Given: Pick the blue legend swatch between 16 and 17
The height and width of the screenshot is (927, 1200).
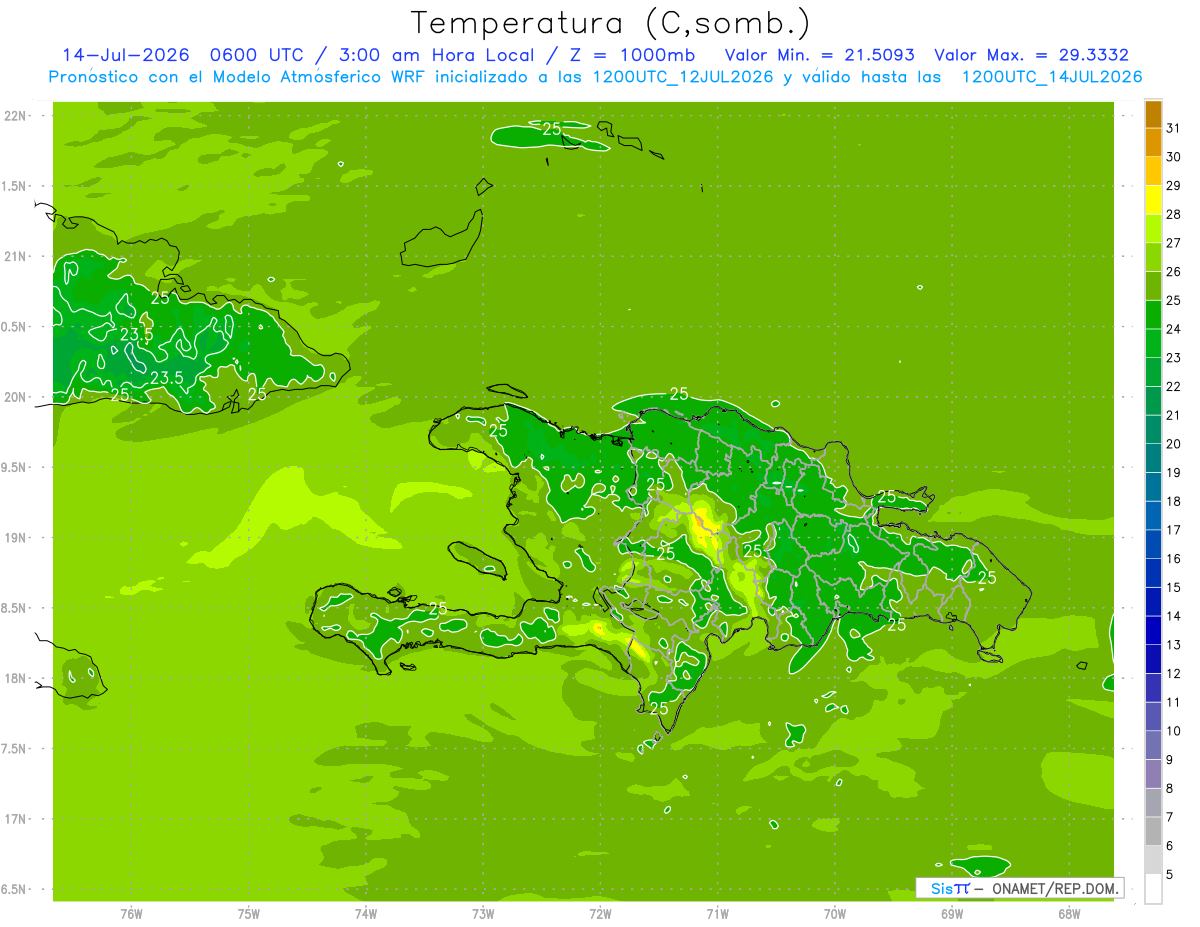Looking at the screenshot, I should [1153, 545].
